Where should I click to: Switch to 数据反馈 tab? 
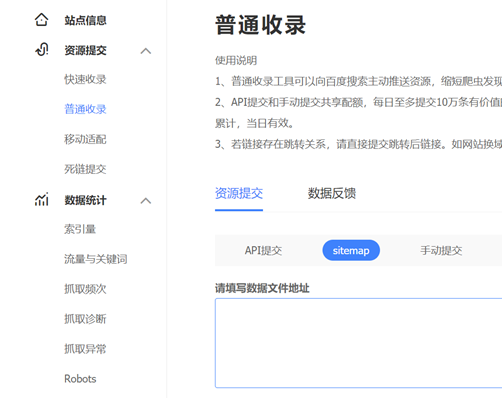(x=332, y=193)
